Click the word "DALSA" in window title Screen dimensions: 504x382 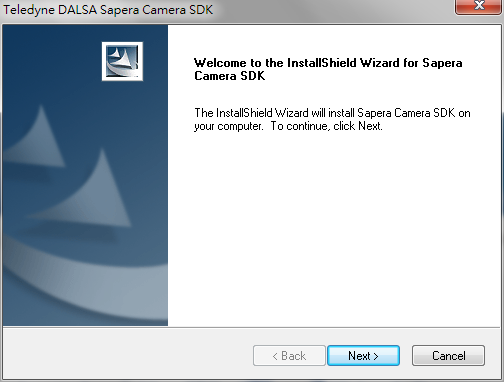coord(77,9)
